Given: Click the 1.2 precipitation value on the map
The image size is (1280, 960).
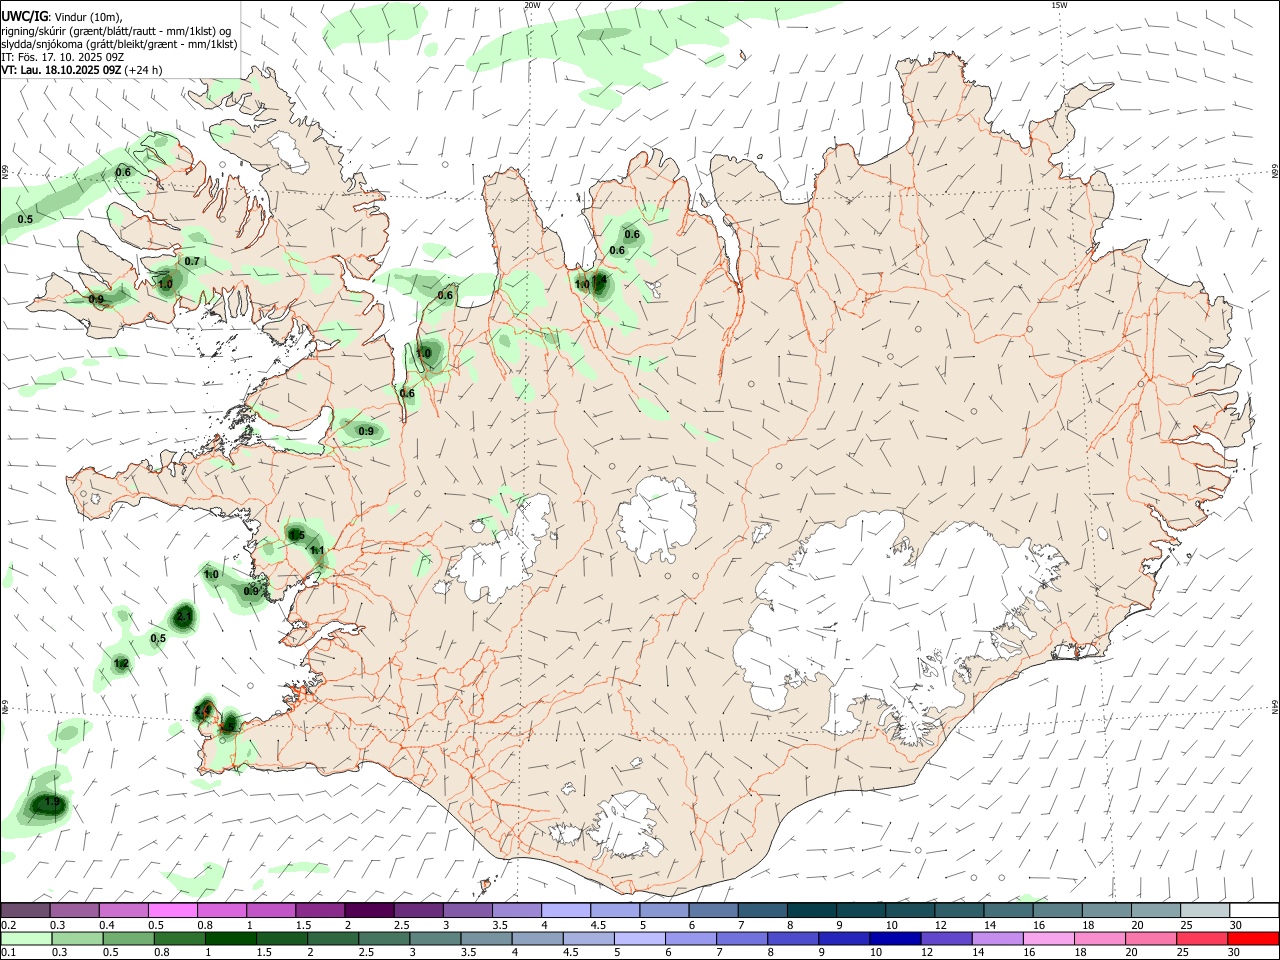Looking at the screenshot, I should (121, 664).
